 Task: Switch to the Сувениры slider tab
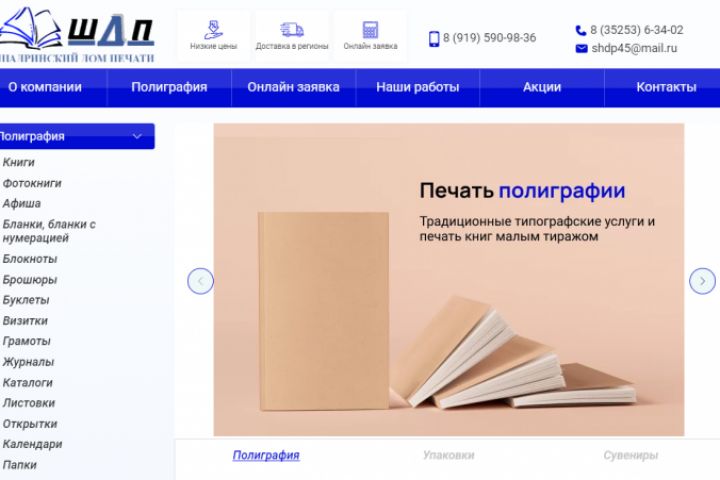630,455
